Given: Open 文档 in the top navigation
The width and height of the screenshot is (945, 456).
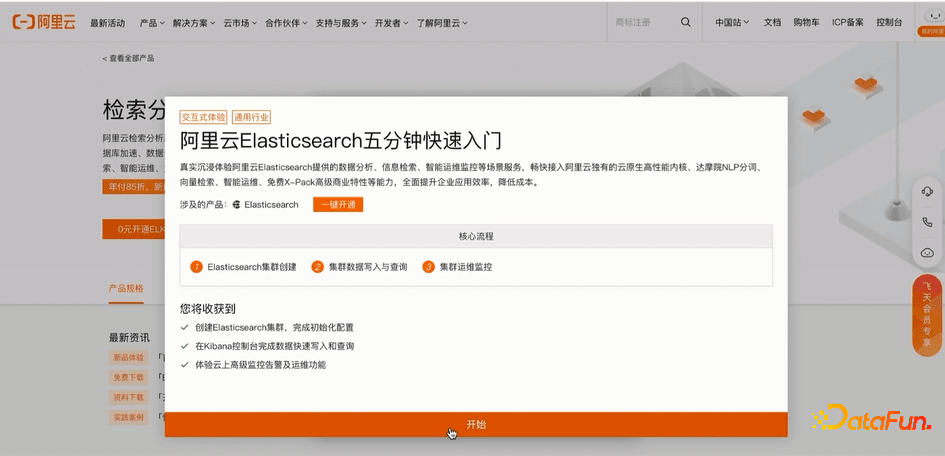Looking at the screenshot, I should pyautogui.click(x=772, y=22).
